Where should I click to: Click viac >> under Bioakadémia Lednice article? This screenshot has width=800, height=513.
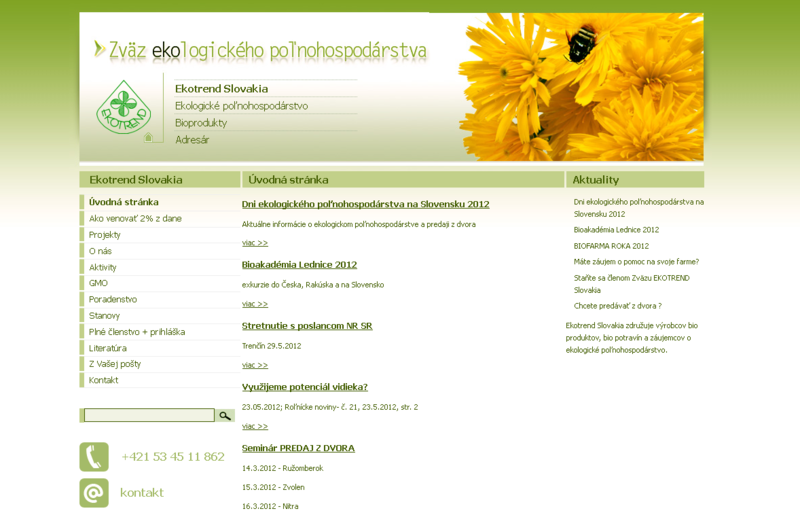tap(255, 304)
